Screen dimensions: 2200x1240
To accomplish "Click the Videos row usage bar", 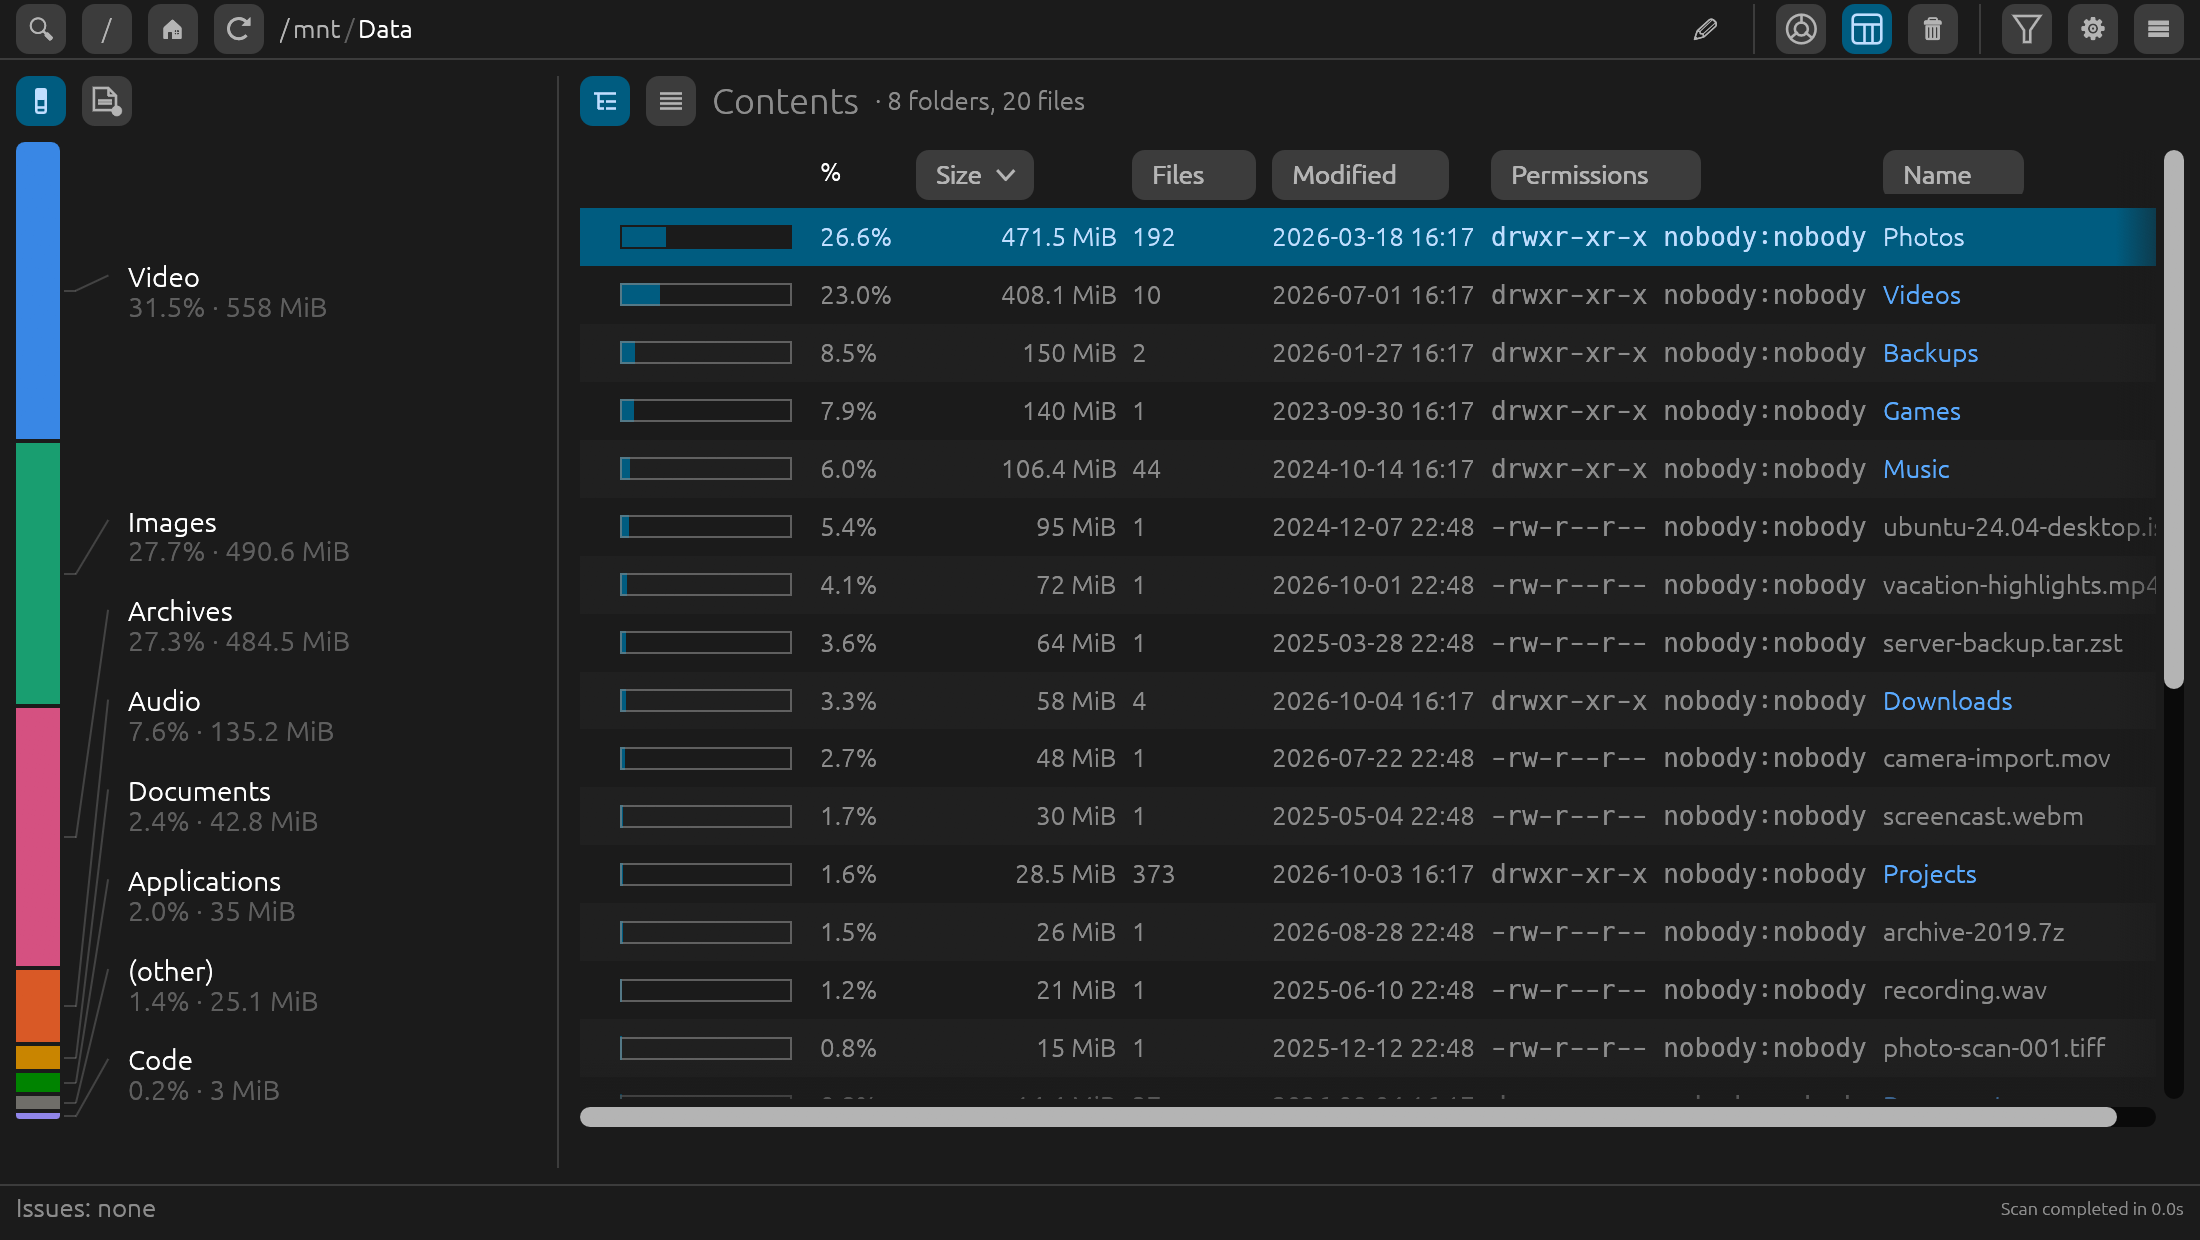I will click(x=706, y=295).
